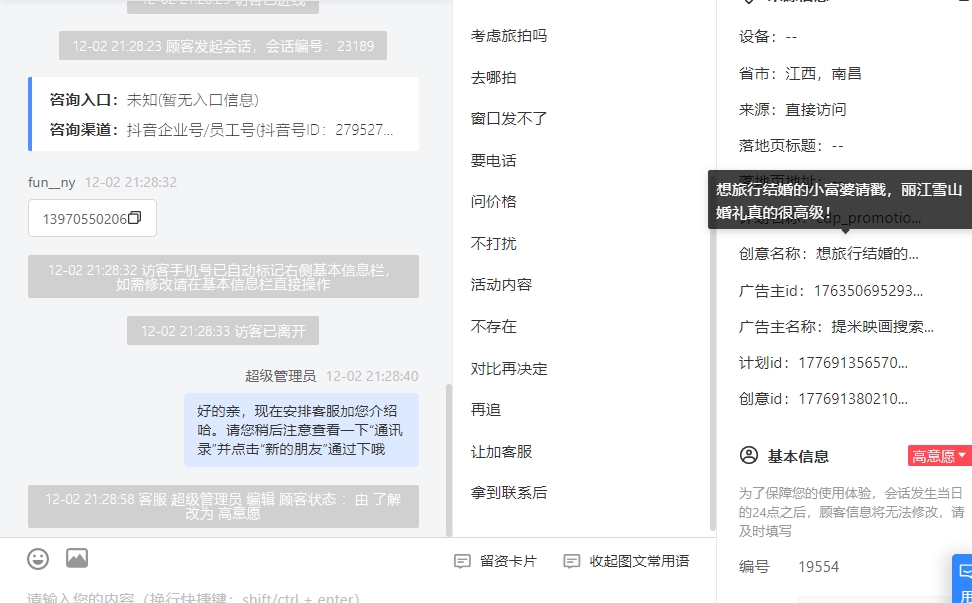The height and width of the screenshot is (603, 972).
Task: Click the 咨询渠道 抖音企业号 info line
Action: [221, 130]
